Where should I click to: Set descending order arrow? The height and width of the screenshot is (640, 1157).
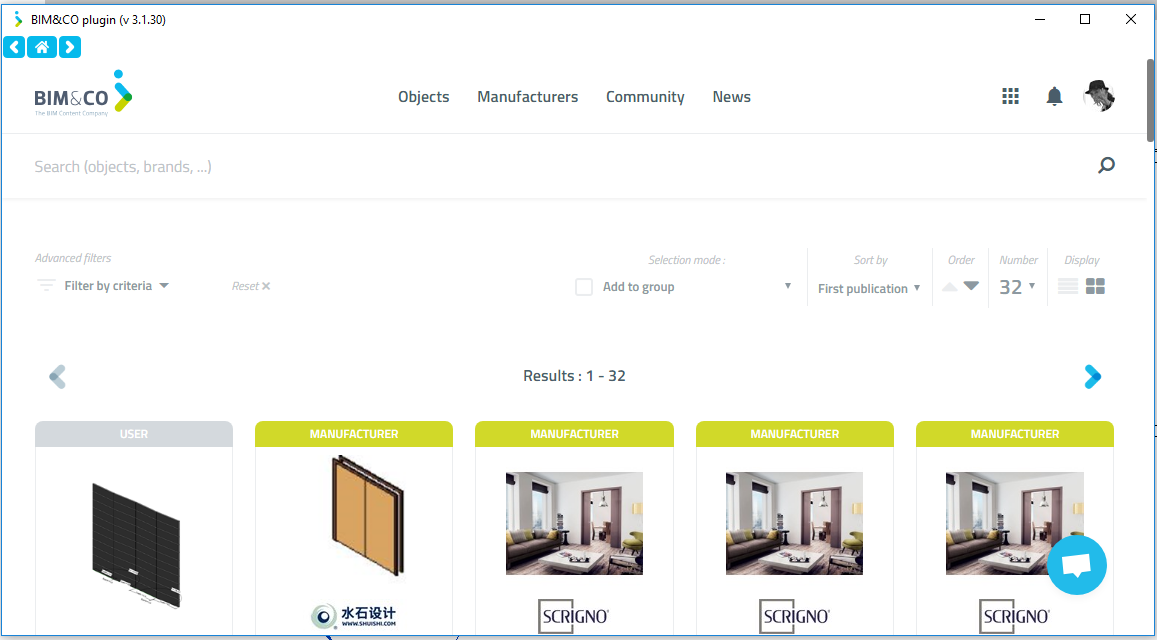(971, 286)
